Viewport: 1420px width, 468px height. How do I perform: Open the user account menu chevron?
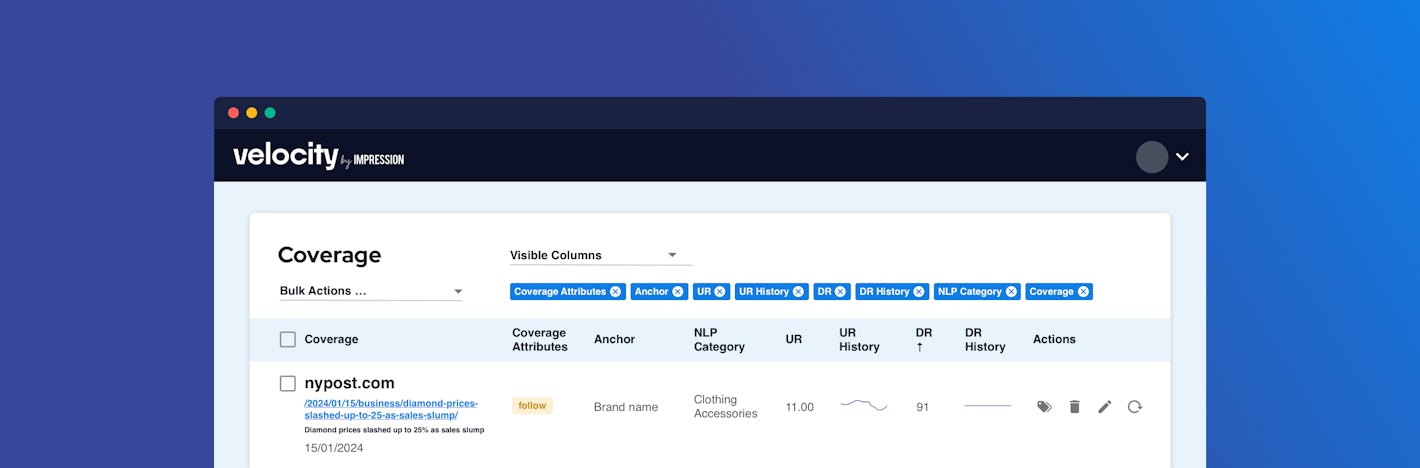tap(1182, 157)
